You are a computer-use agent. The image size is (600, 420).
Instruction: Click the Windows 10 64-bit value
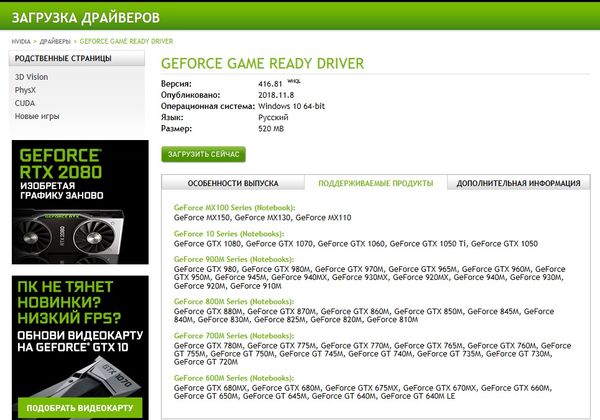(291, 106)
